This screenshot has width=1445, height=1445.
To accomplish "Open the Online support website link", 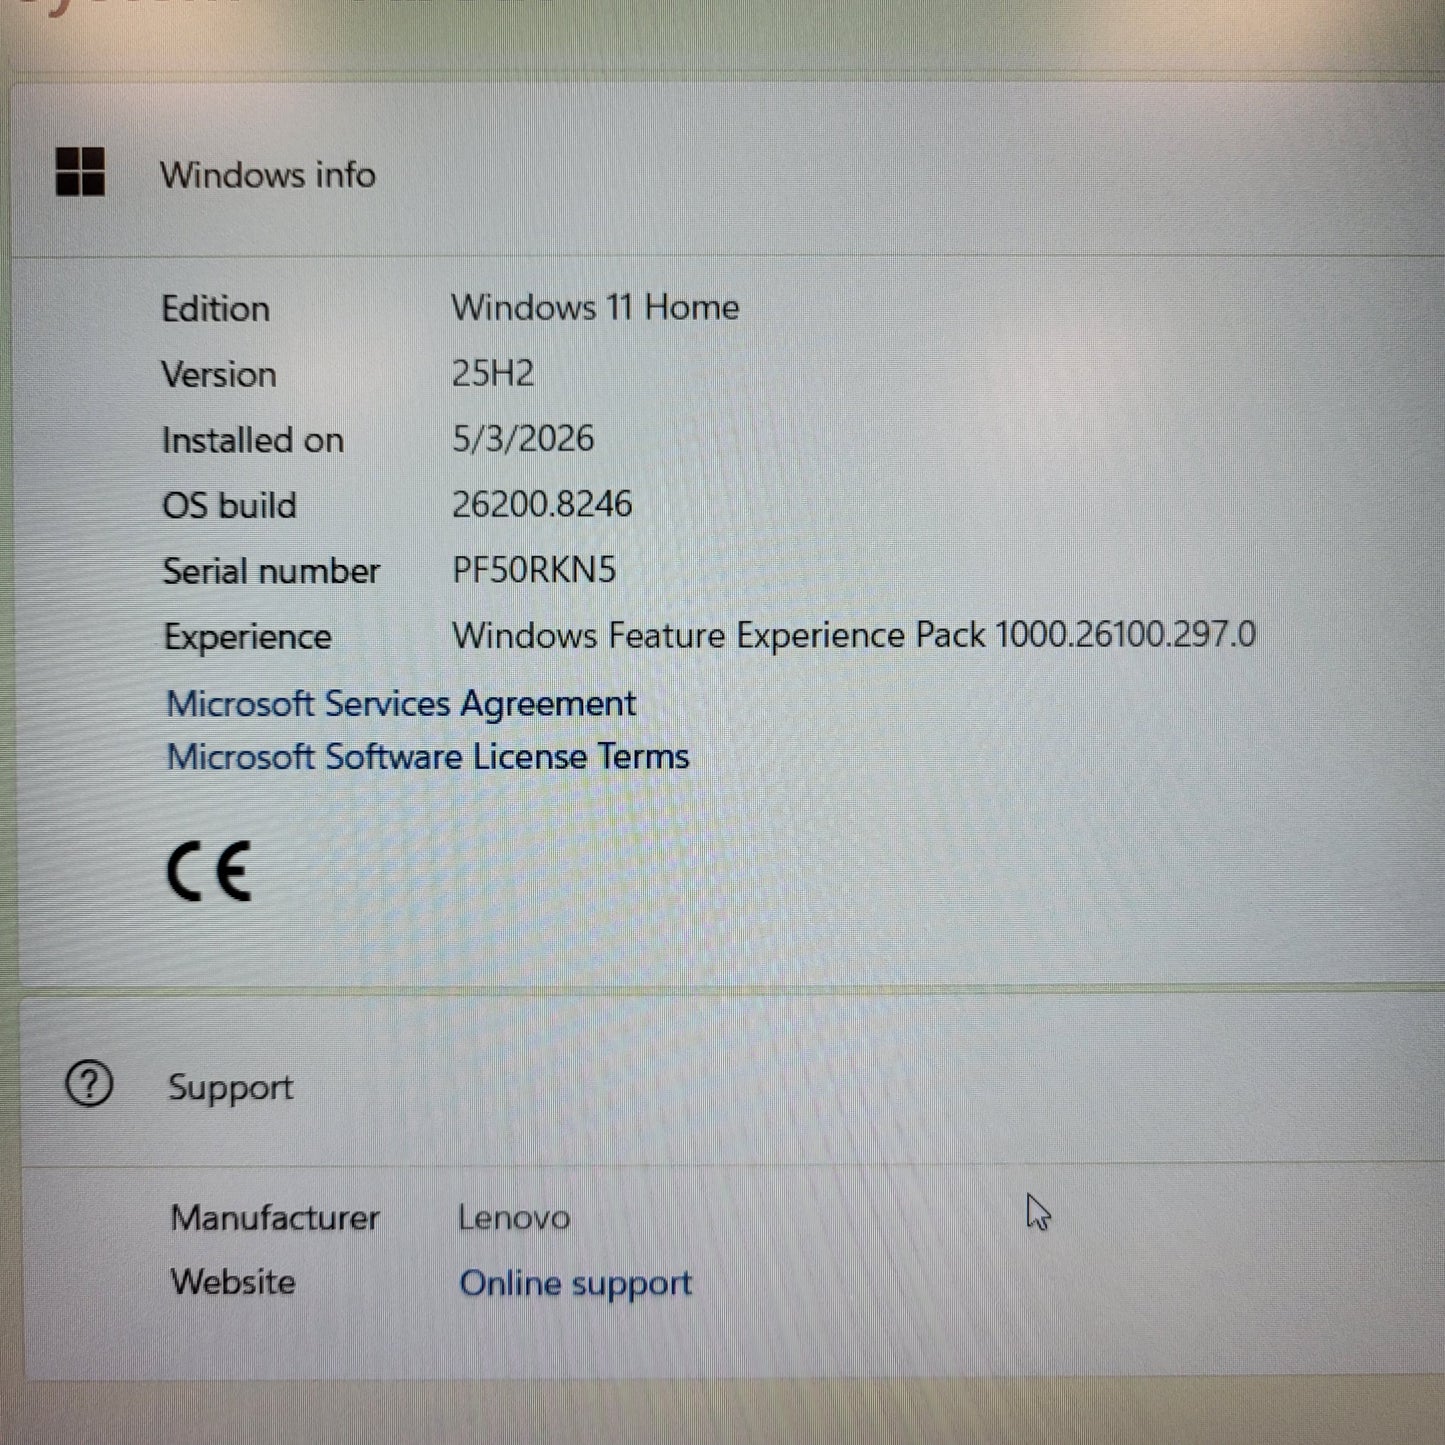I will tap(575, 1284).
